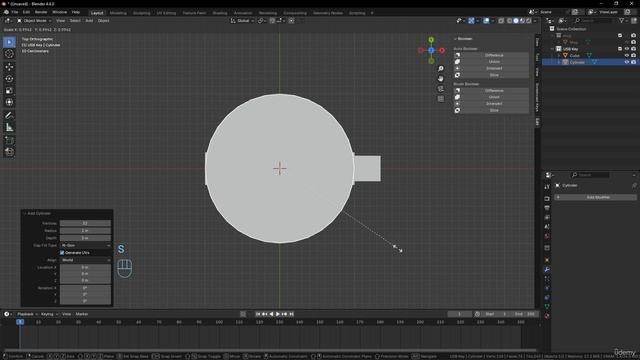Viewport: 640px width, 360px height.
Task: Toggle Generate UVs checkbox
Action: coord(62,253)
